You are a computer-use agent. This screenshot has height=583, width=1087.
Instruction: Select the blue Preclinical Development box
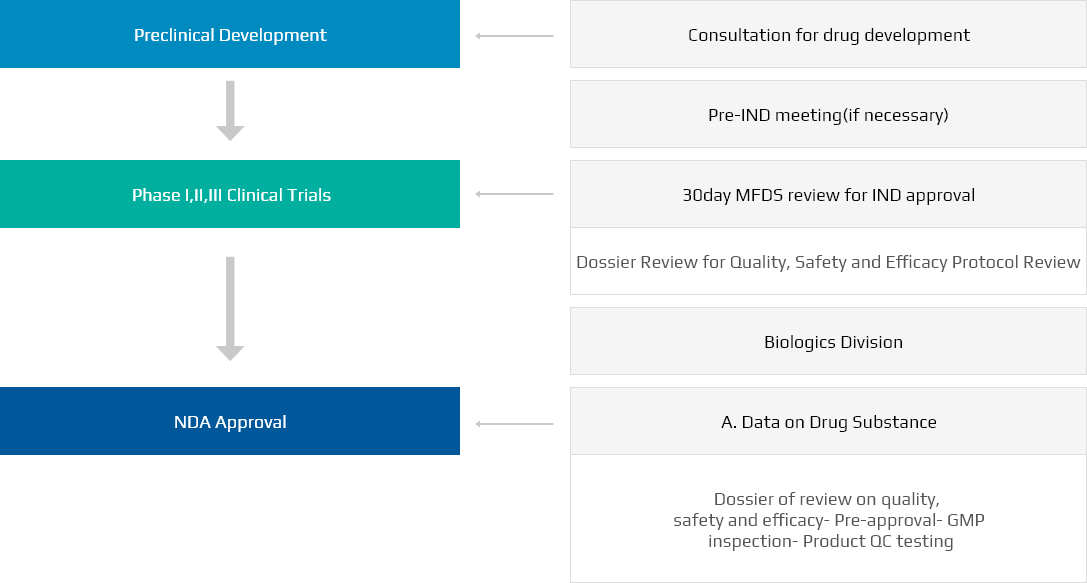[x=230, y=35]
